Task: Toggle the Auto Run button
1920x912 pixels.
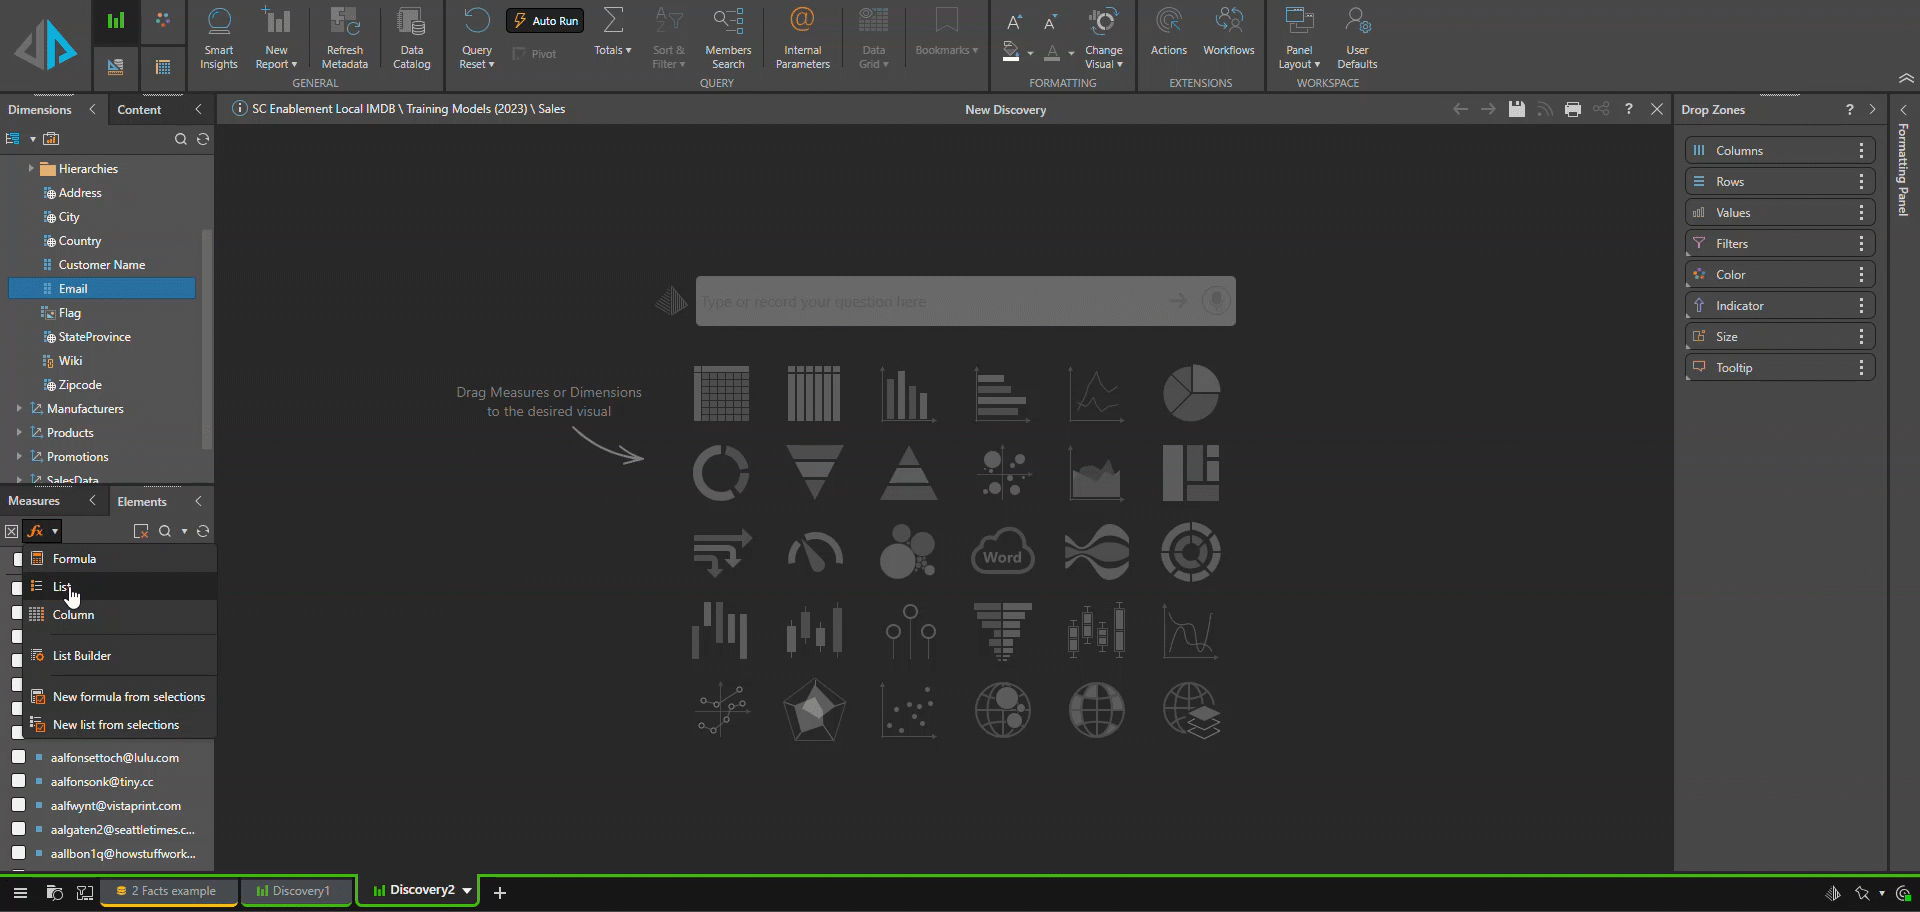Action: [546, 21]
